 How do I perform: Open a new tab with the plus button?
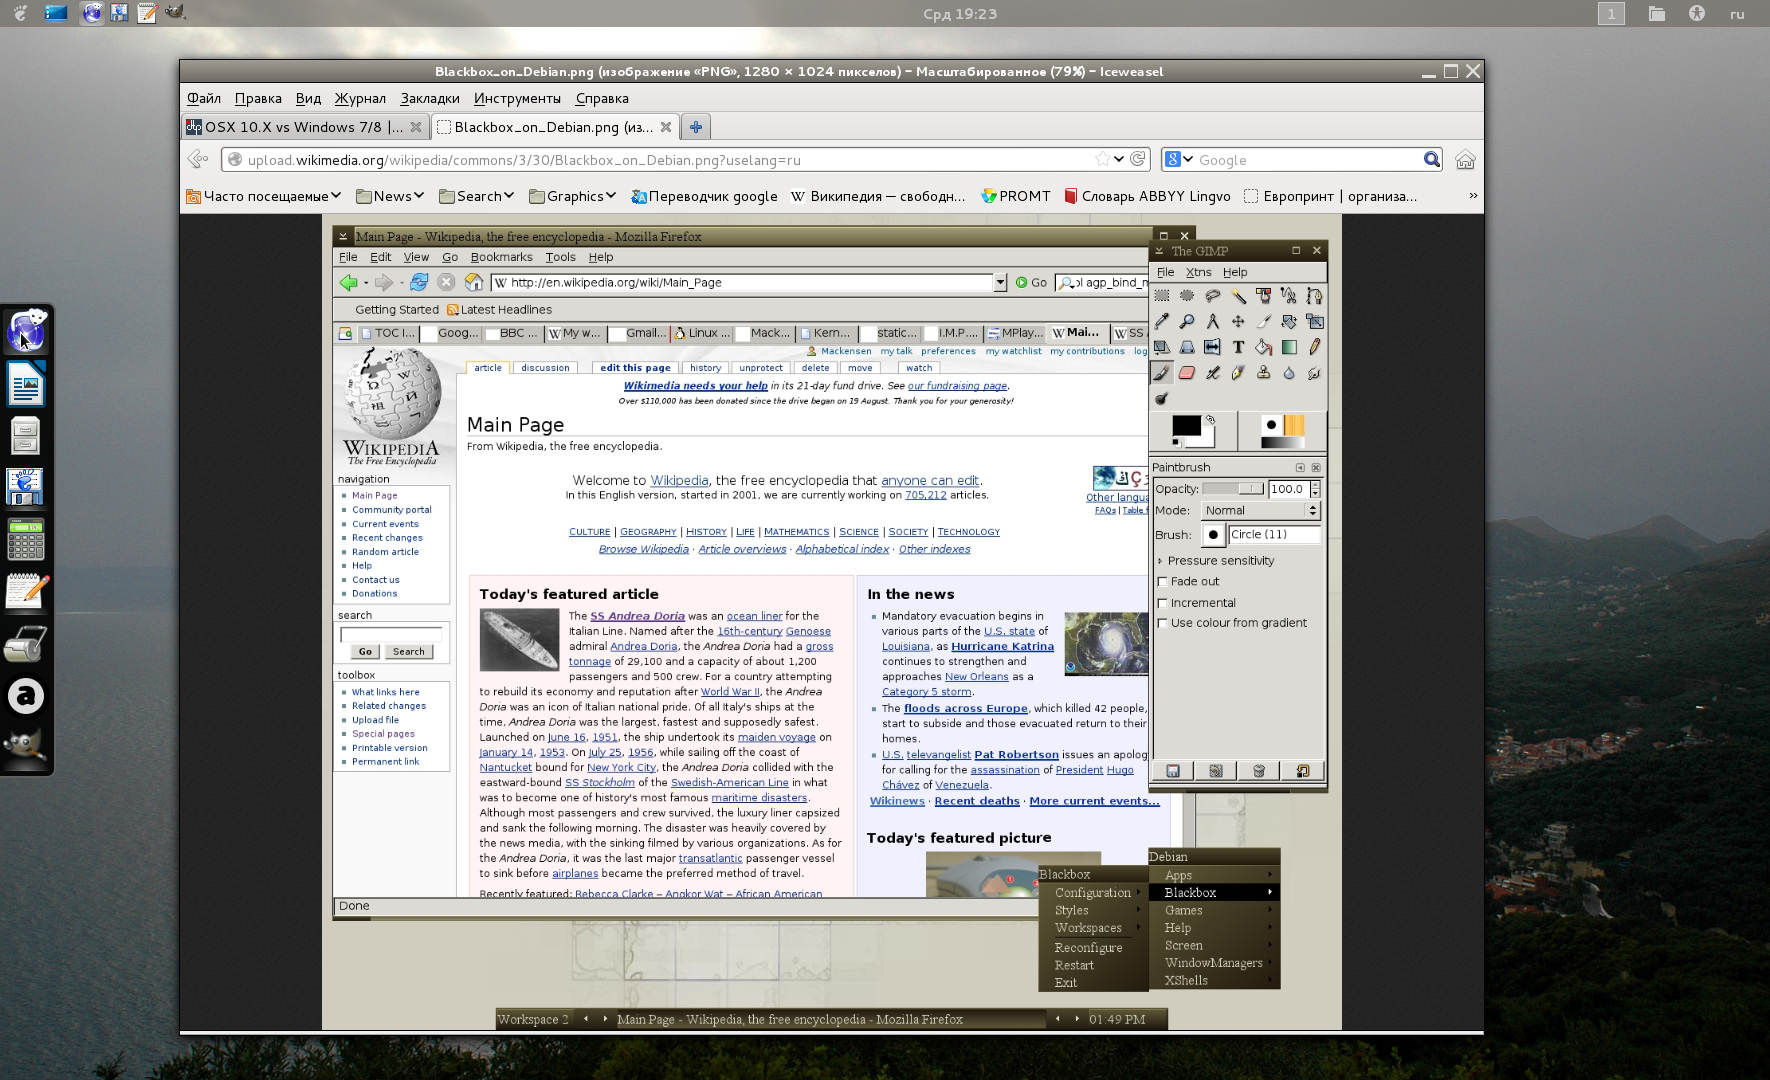(x=696, y=127)
